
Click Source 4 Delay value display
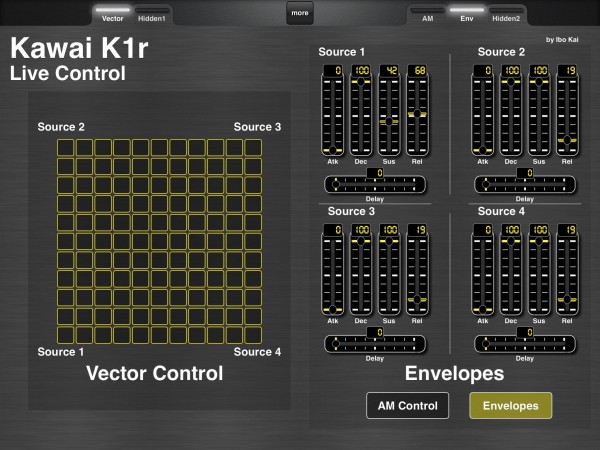tap(525, 333)
